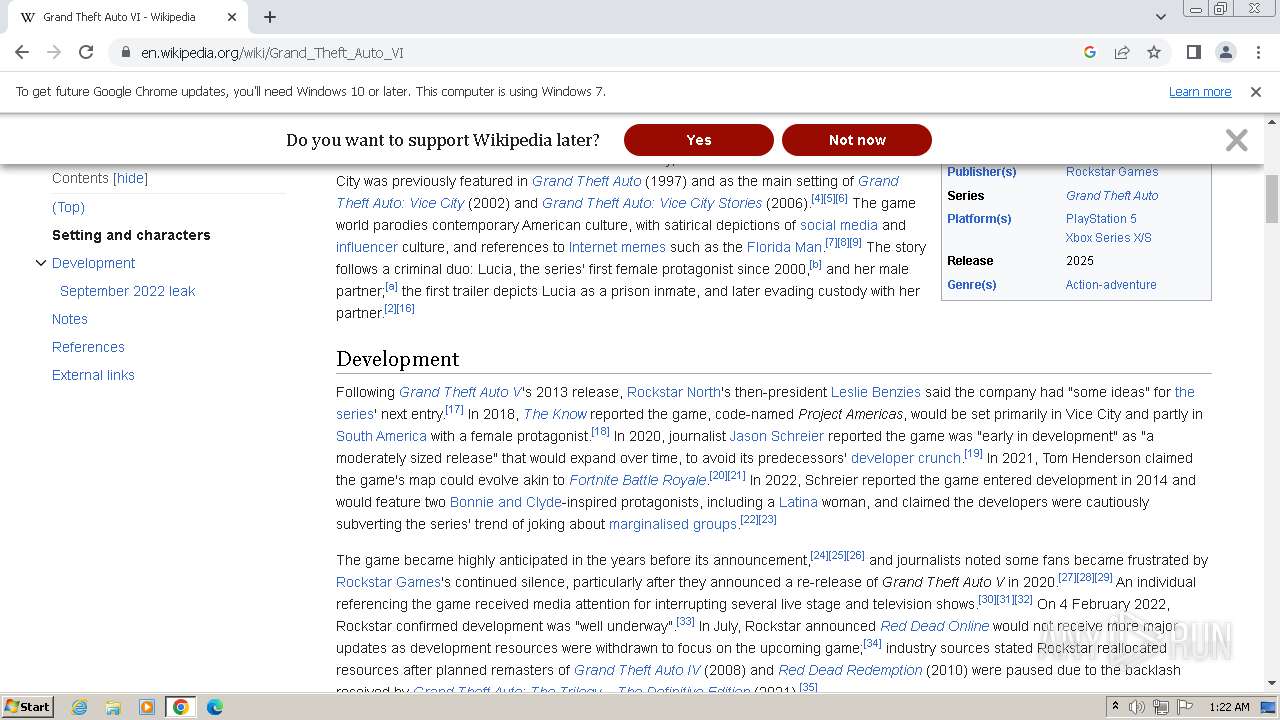
Task: Open taskbar clock 1:22 AM
Action: [x=1229, y=707]
